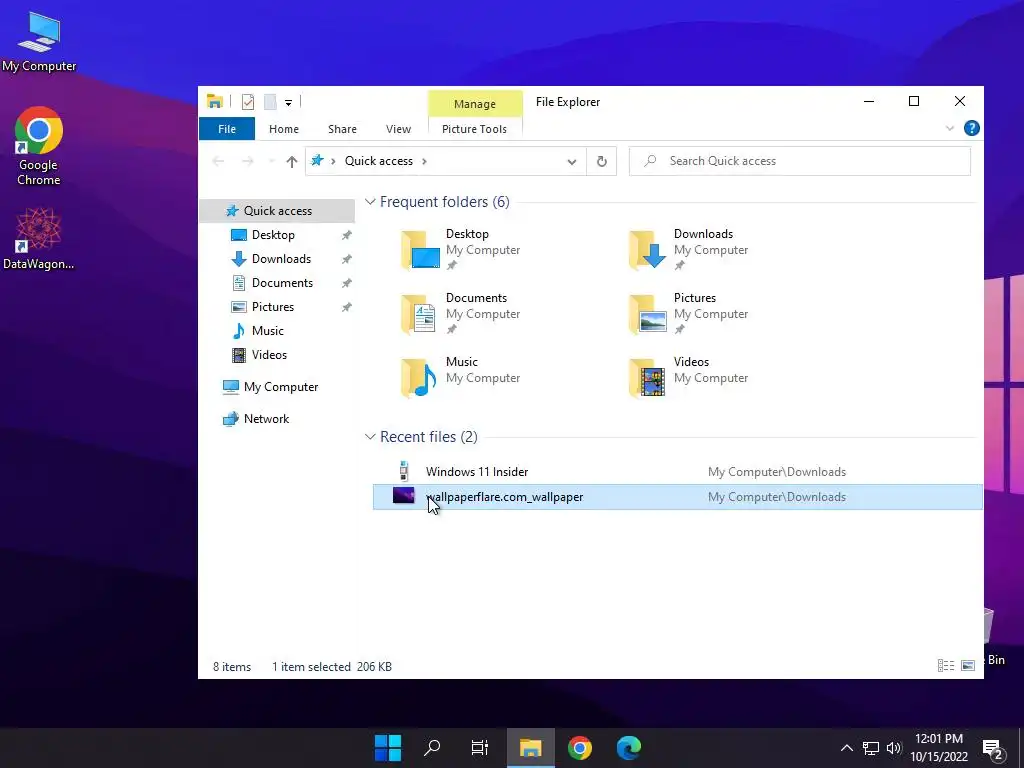The width and height of the screenshot is (1024, 768).
Task: Switch to the Home ribbon tab
Action: coord(283,129)
